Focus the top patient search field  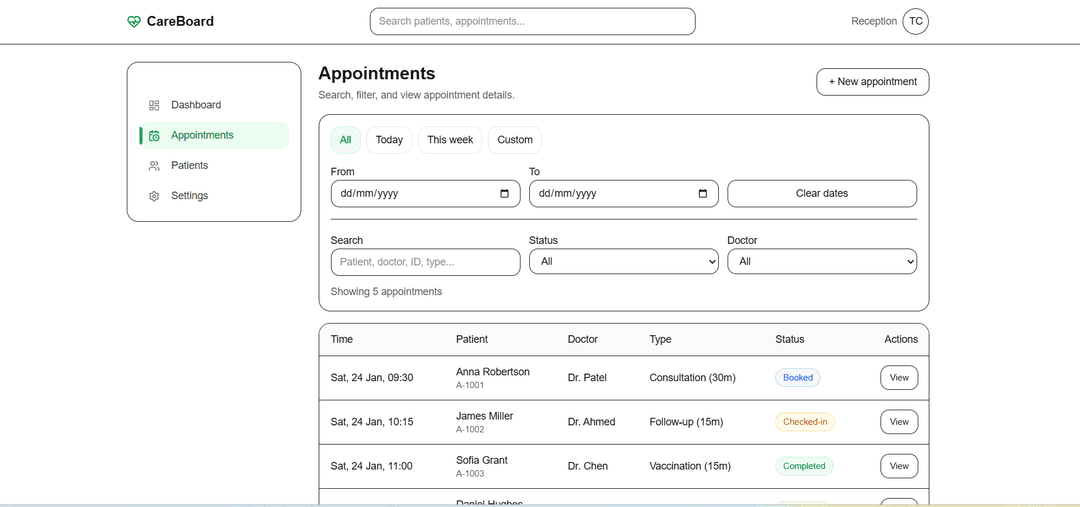coord(532,21)
